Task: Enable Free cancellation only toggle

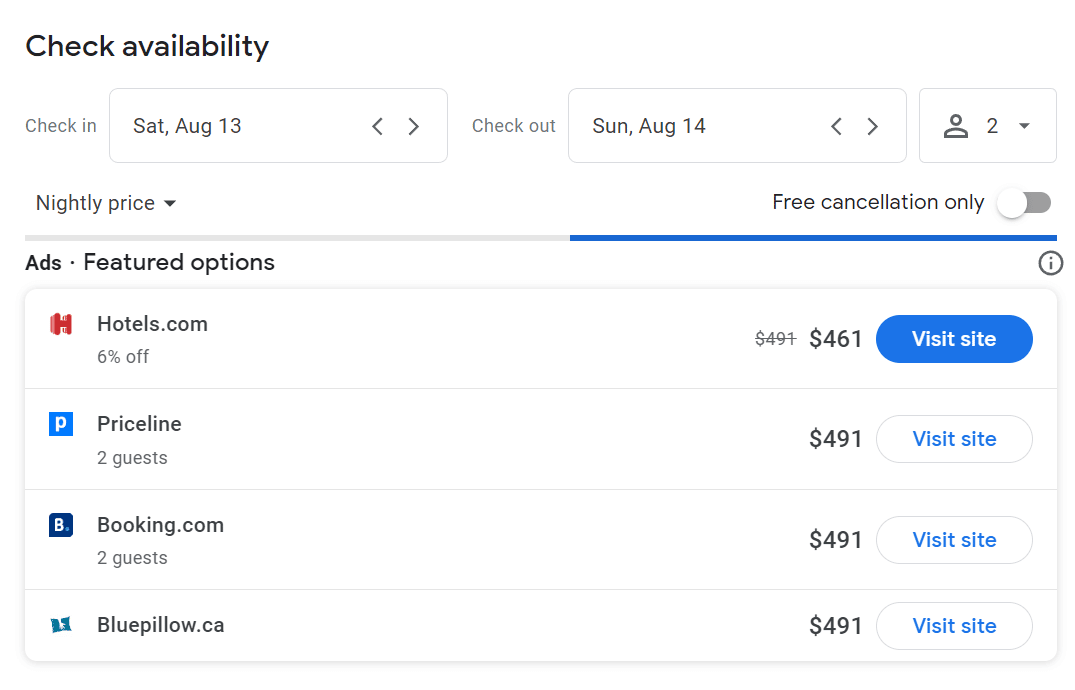Action: coord(1024,203)
